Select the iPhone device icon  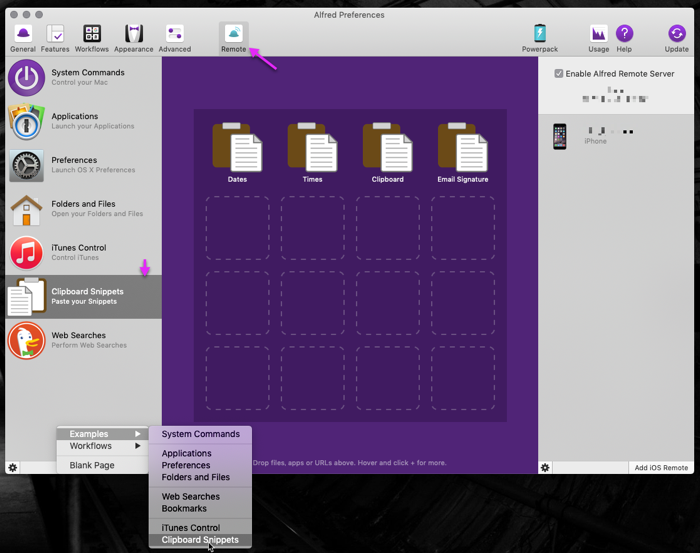[559, 137]
